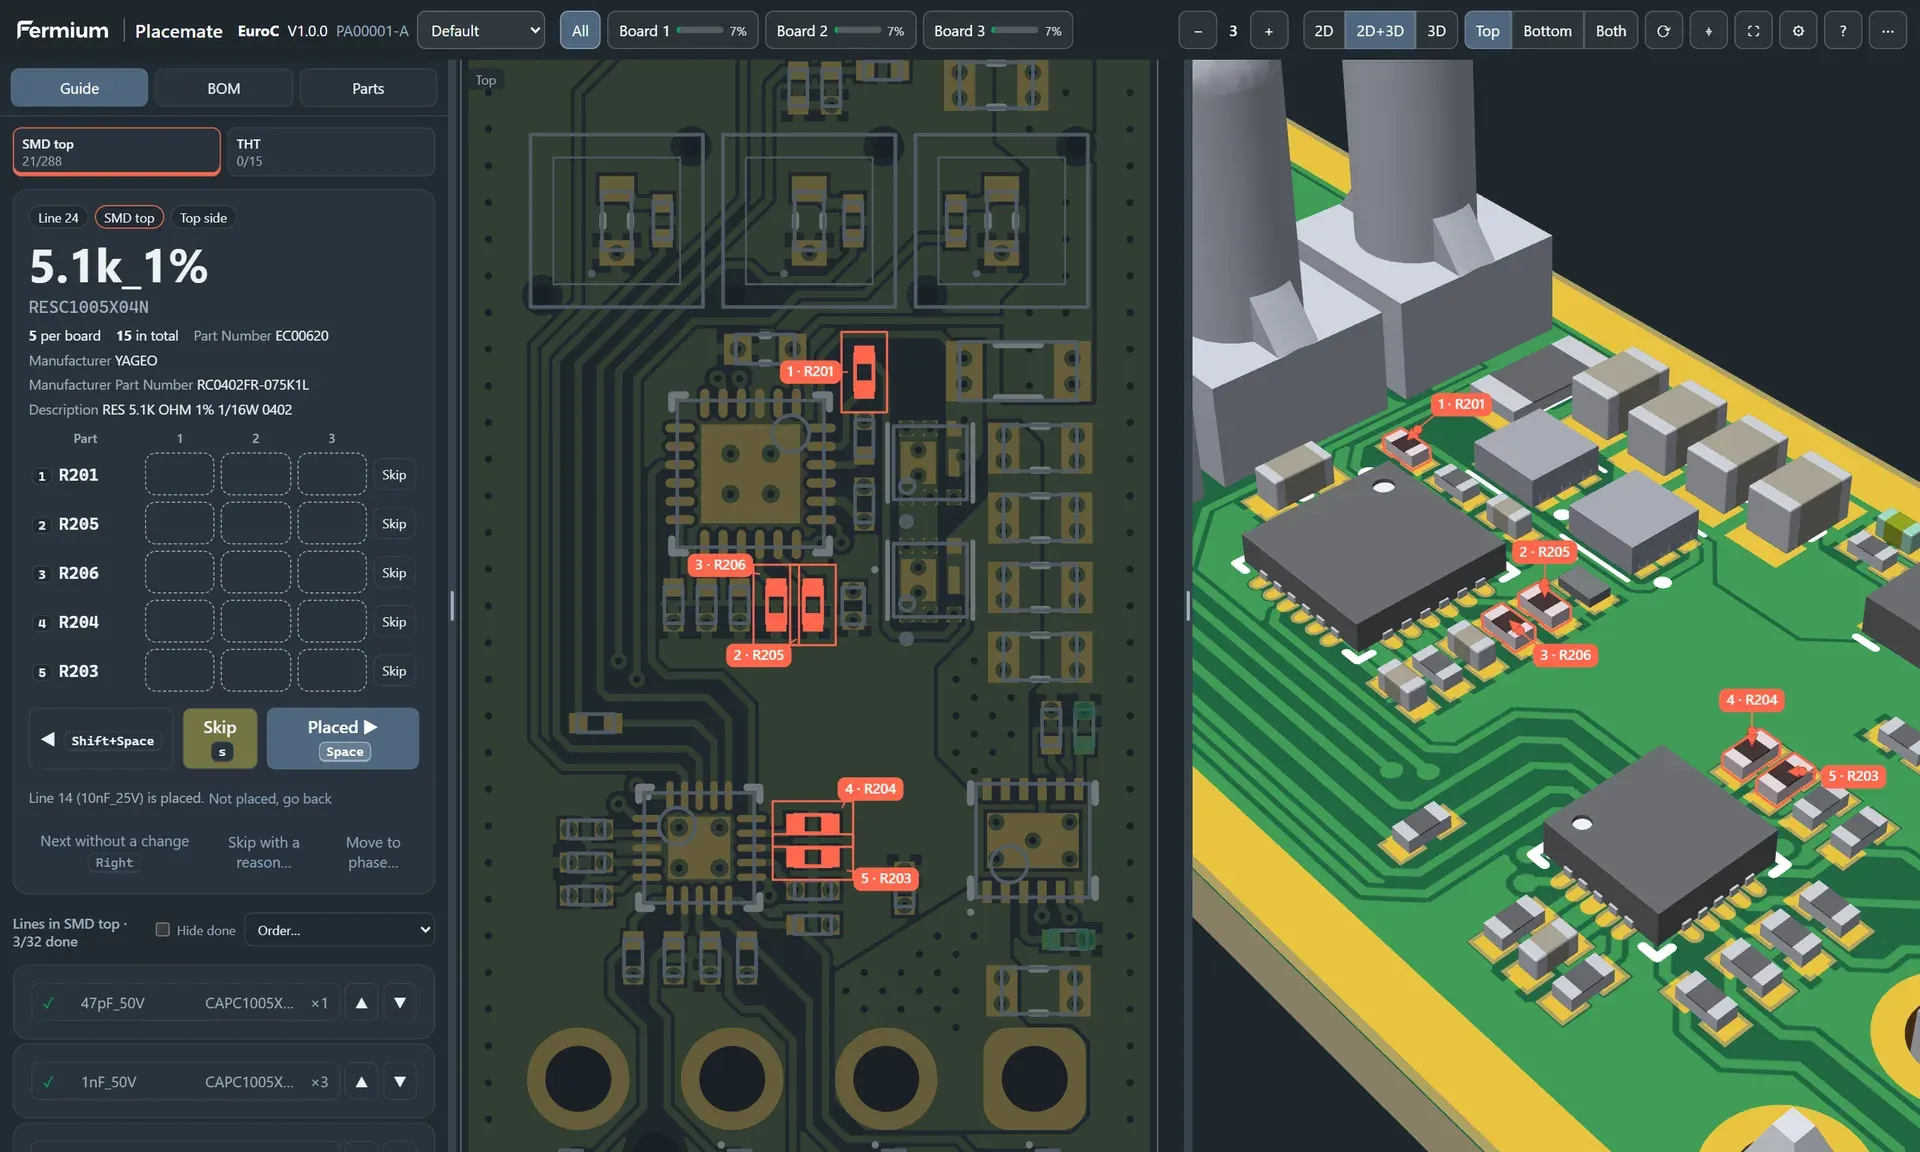
Task: Move 1nF_50V line up with arrow
Action: pos(362,1082)
